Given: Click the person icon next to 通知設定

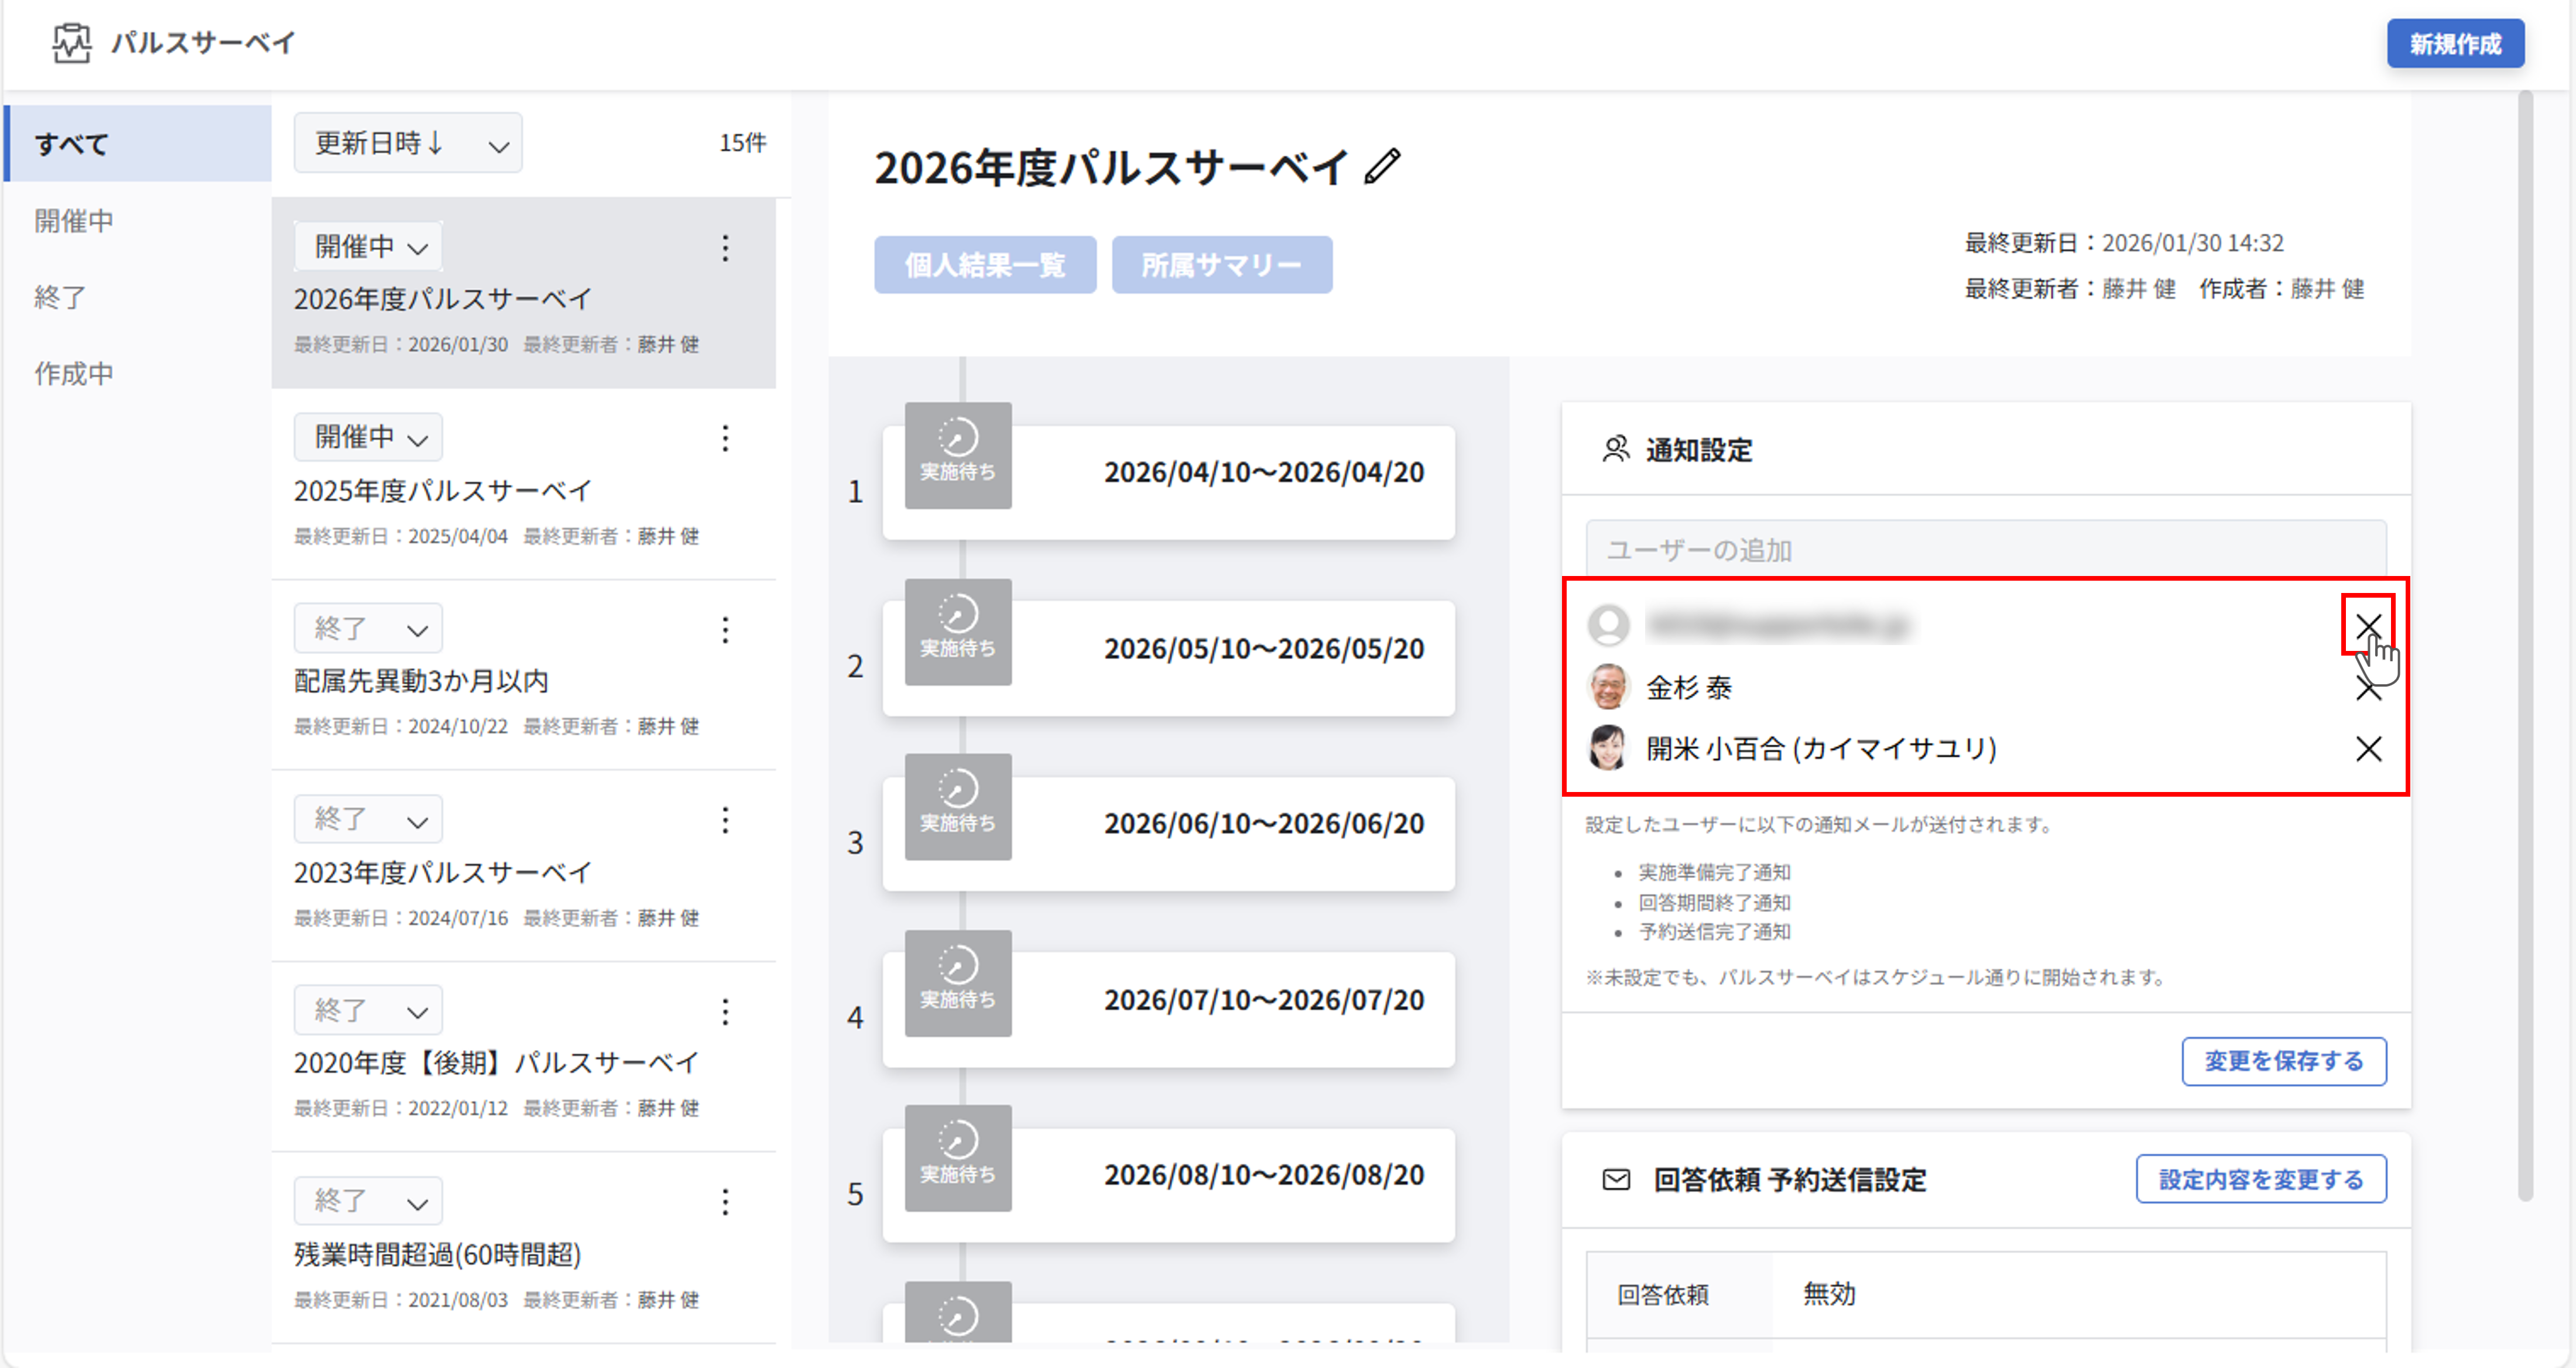Looking at the screenshot, I should pos(1616,449).
